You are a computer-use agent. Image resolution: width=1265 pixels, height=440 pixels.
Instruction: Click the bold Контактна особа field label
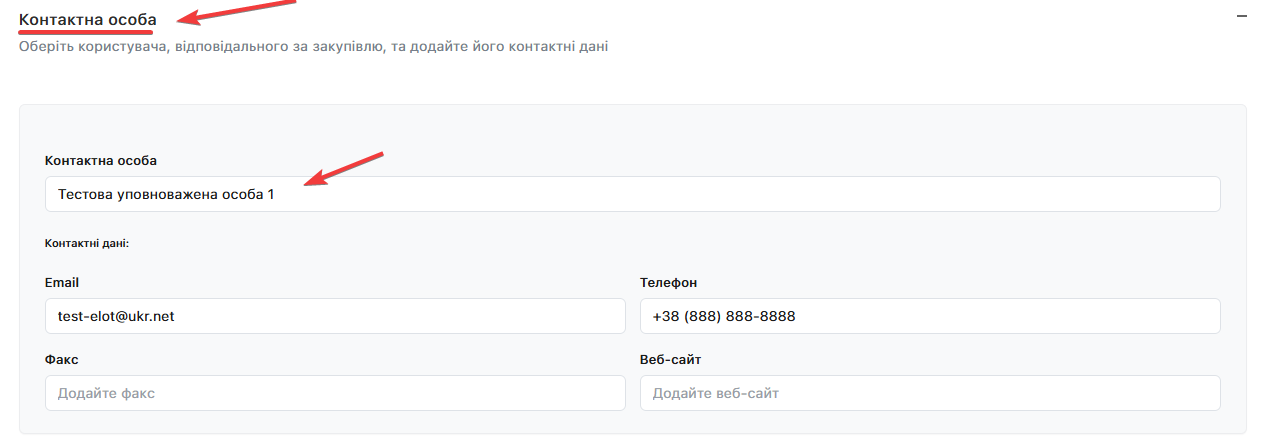coord(101,160)
